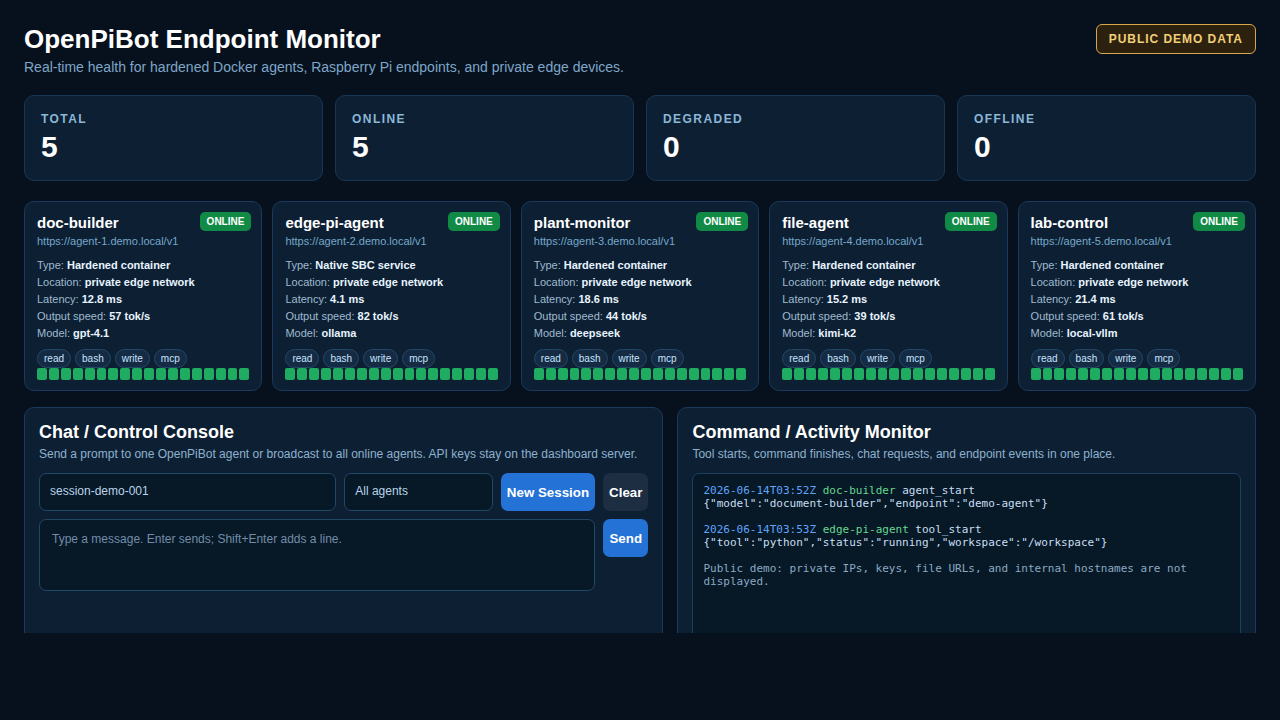Click edge-pi-agent's ONLINE status badge
Image resolution: width=1280 pixels, height=720 pixels.
[474, 221]
